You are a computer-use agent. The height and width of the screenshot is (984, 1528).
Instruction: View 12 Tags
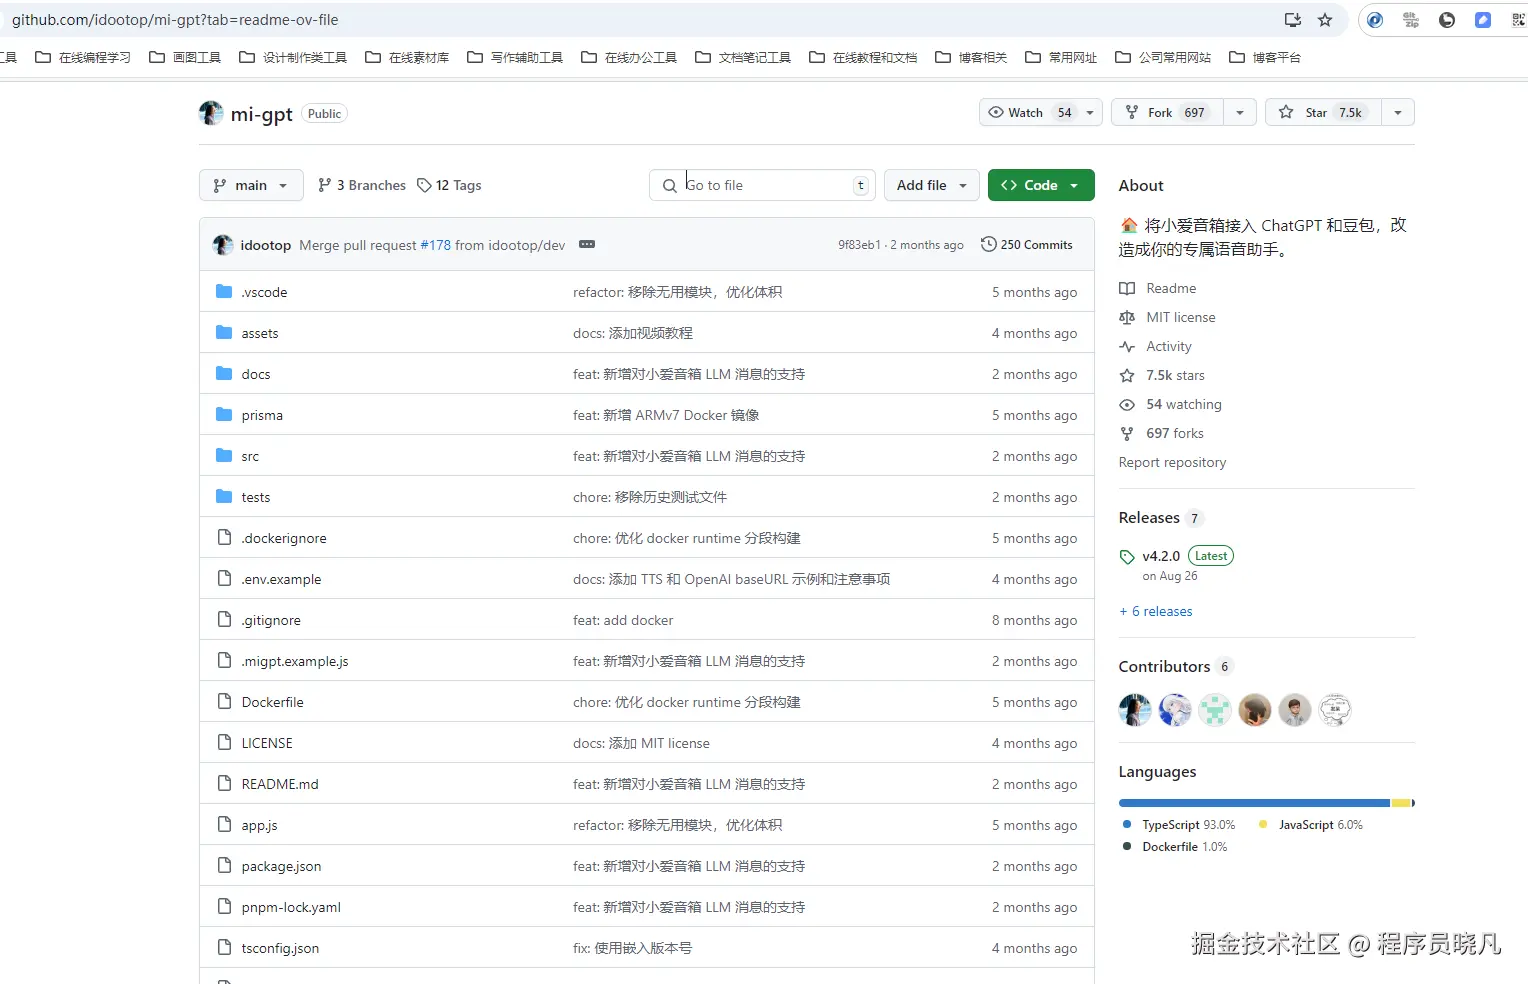coord(450,185)
